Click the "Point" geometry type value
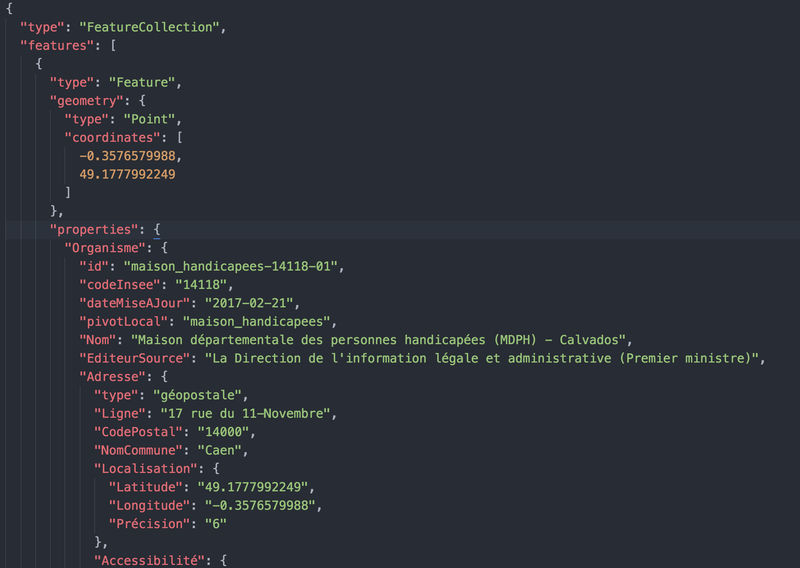Image resolution: width=800 pixels, height=568 pixels. click(158, 120)
